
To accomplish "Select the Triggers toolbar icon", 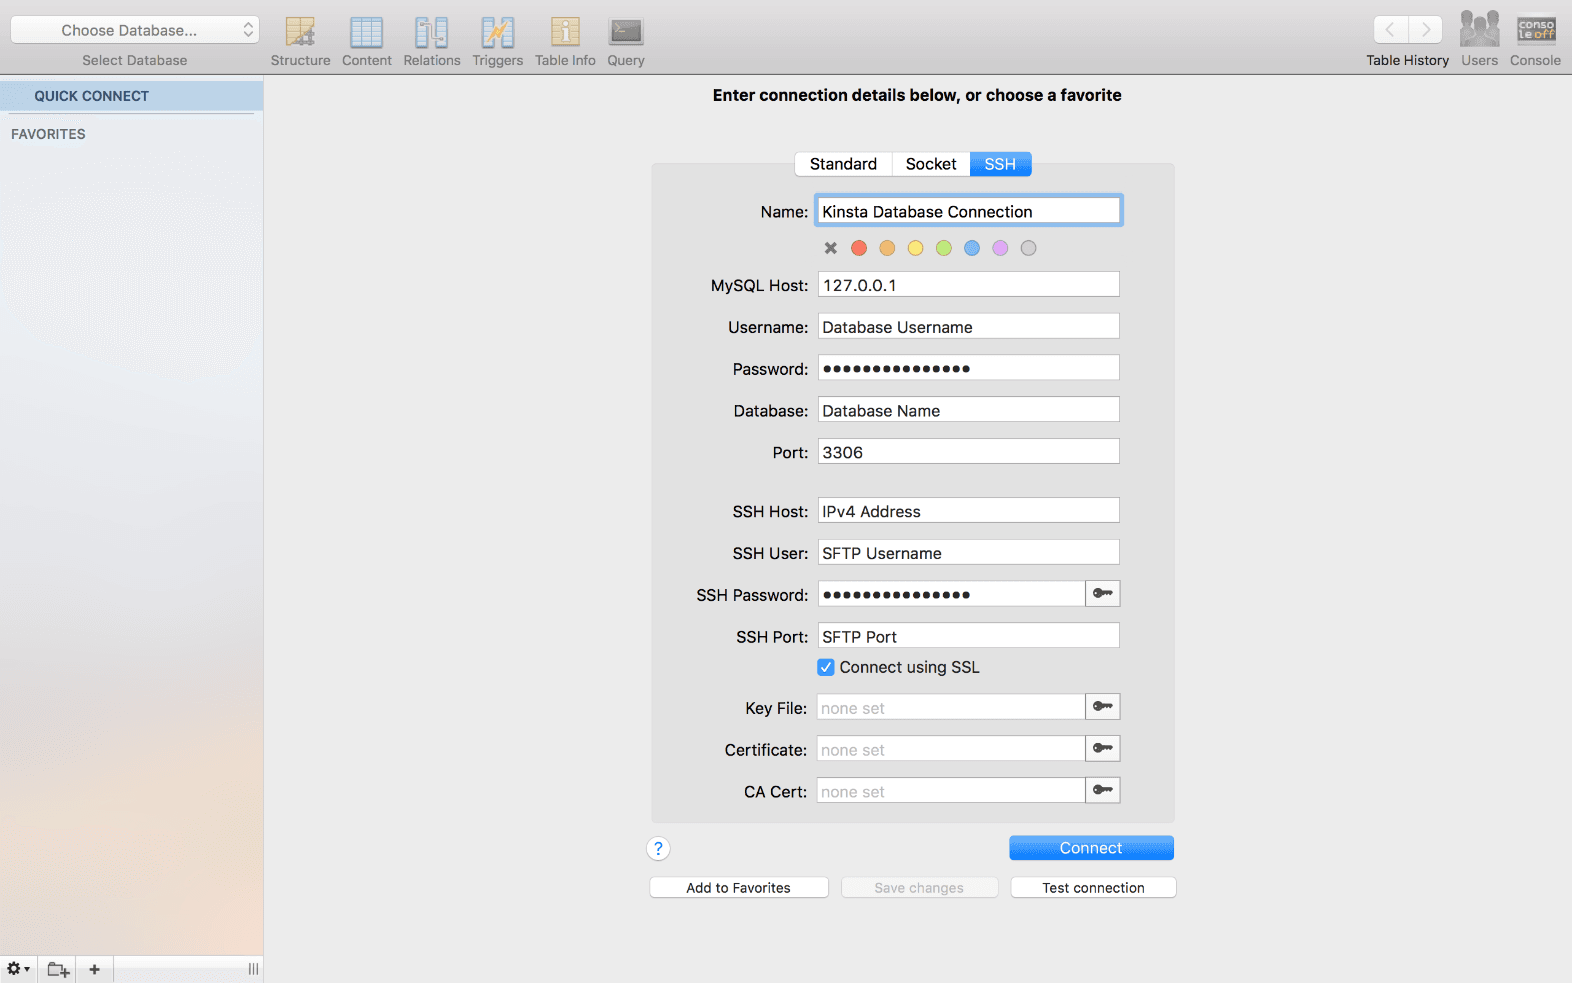I will point(497,33).
